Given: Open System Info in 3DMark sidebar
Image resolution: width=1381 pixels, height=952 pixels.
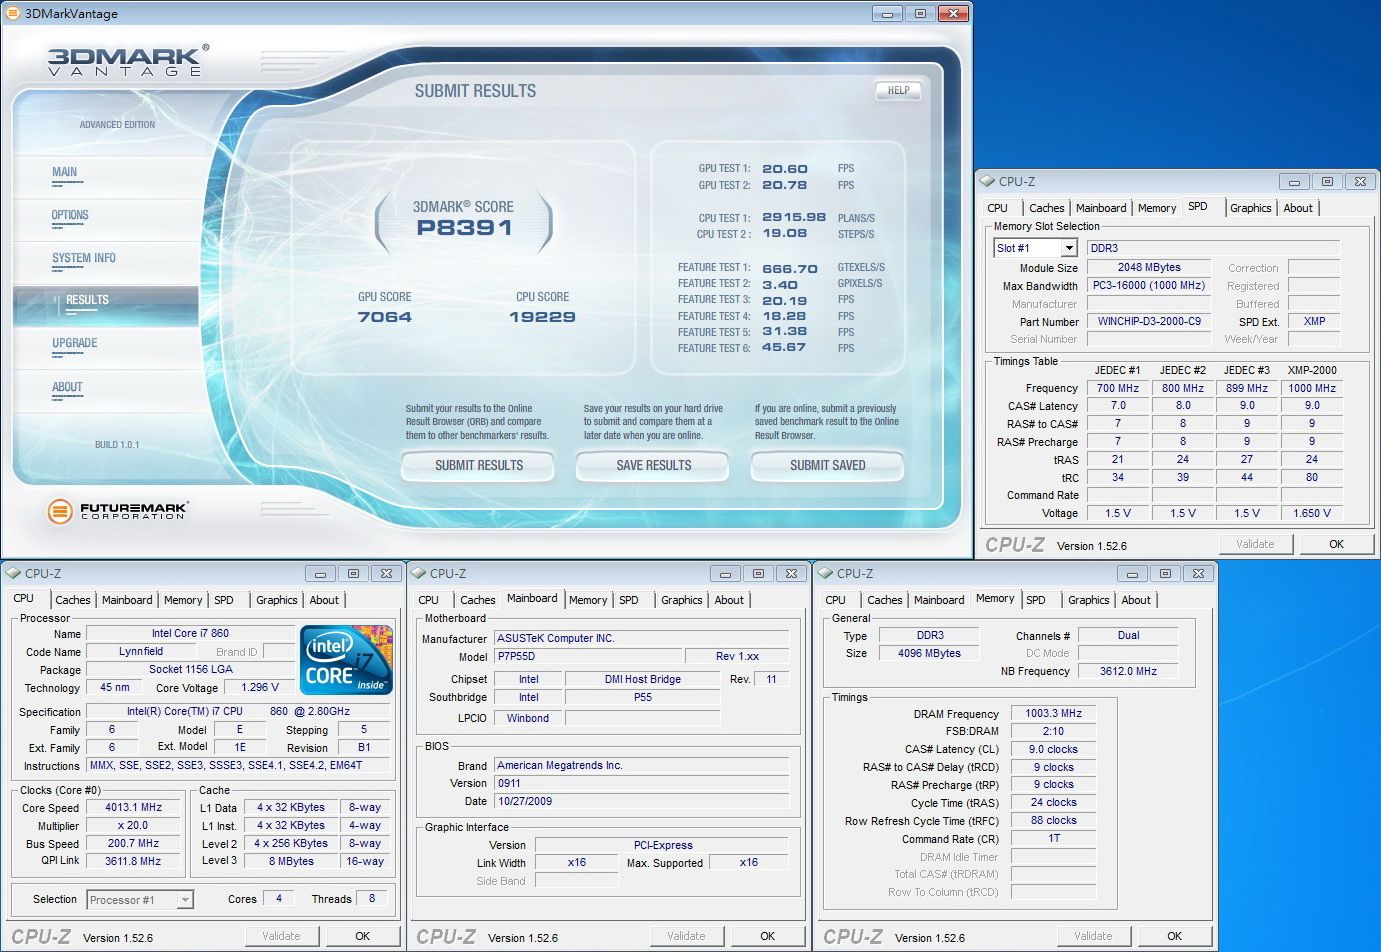Looking at the screenshot, I should (x=84, y=258).
